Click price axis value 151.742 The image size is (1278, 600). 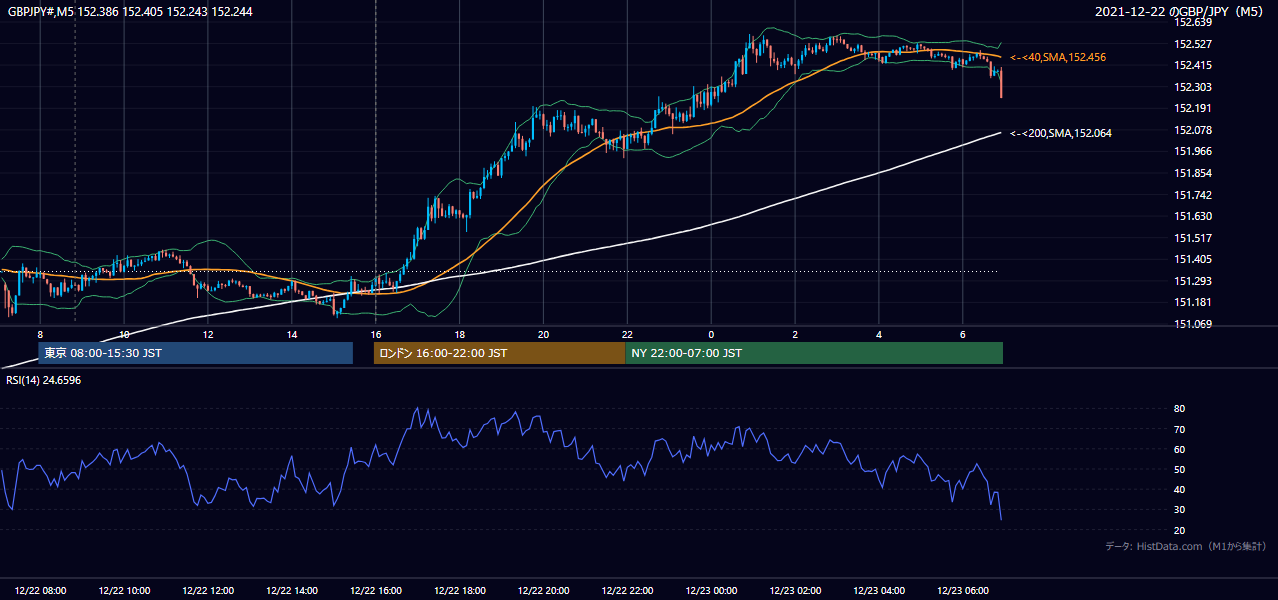point(1192,195)
